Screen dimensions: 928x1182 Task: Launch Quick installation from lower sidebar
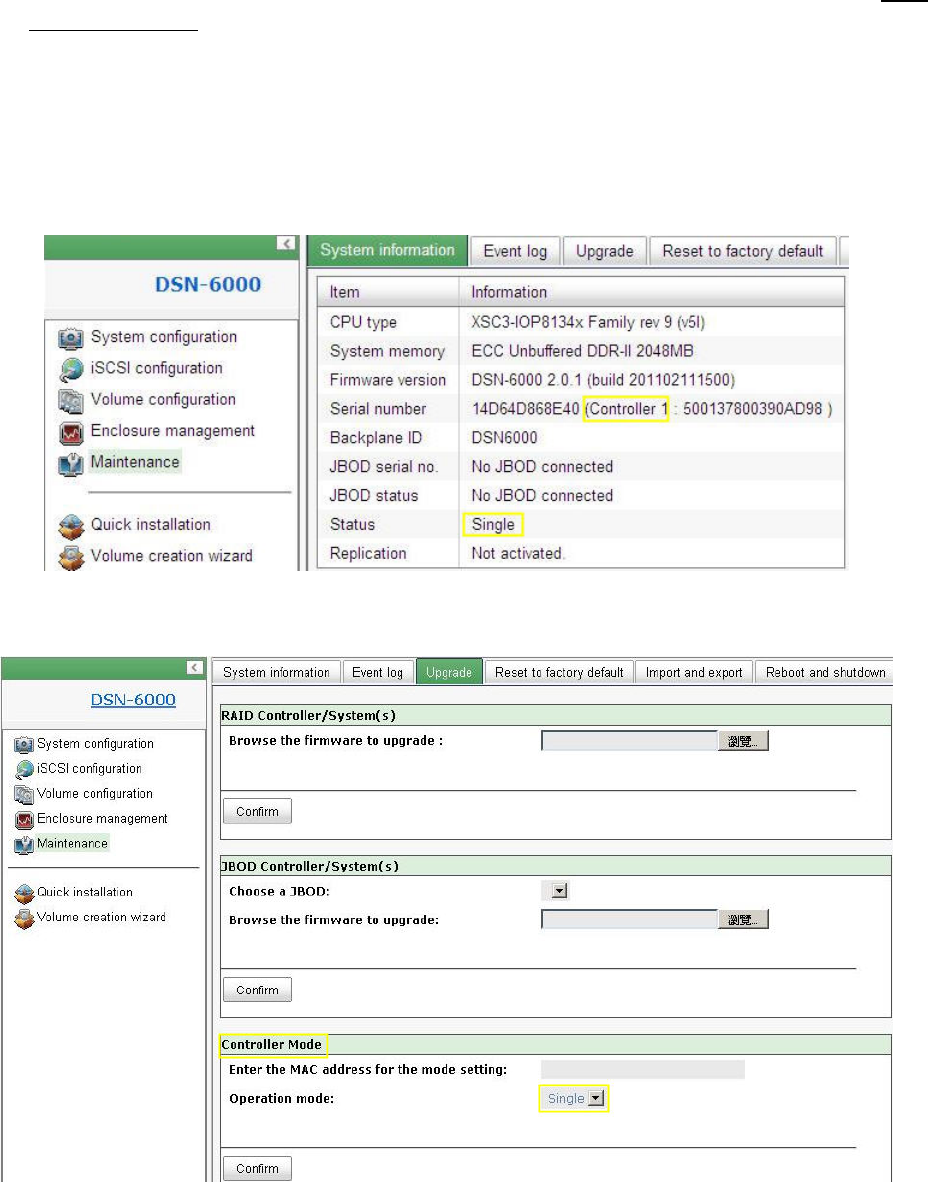(85, 893)
